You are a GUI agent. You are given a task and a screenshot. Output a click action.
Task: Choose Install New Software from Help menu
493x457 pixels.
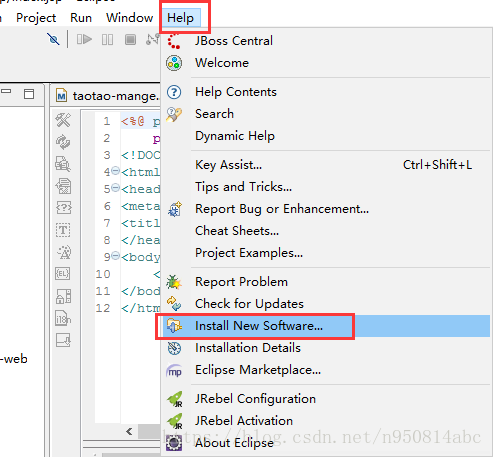pyautogui.click(x=326, y=326)
